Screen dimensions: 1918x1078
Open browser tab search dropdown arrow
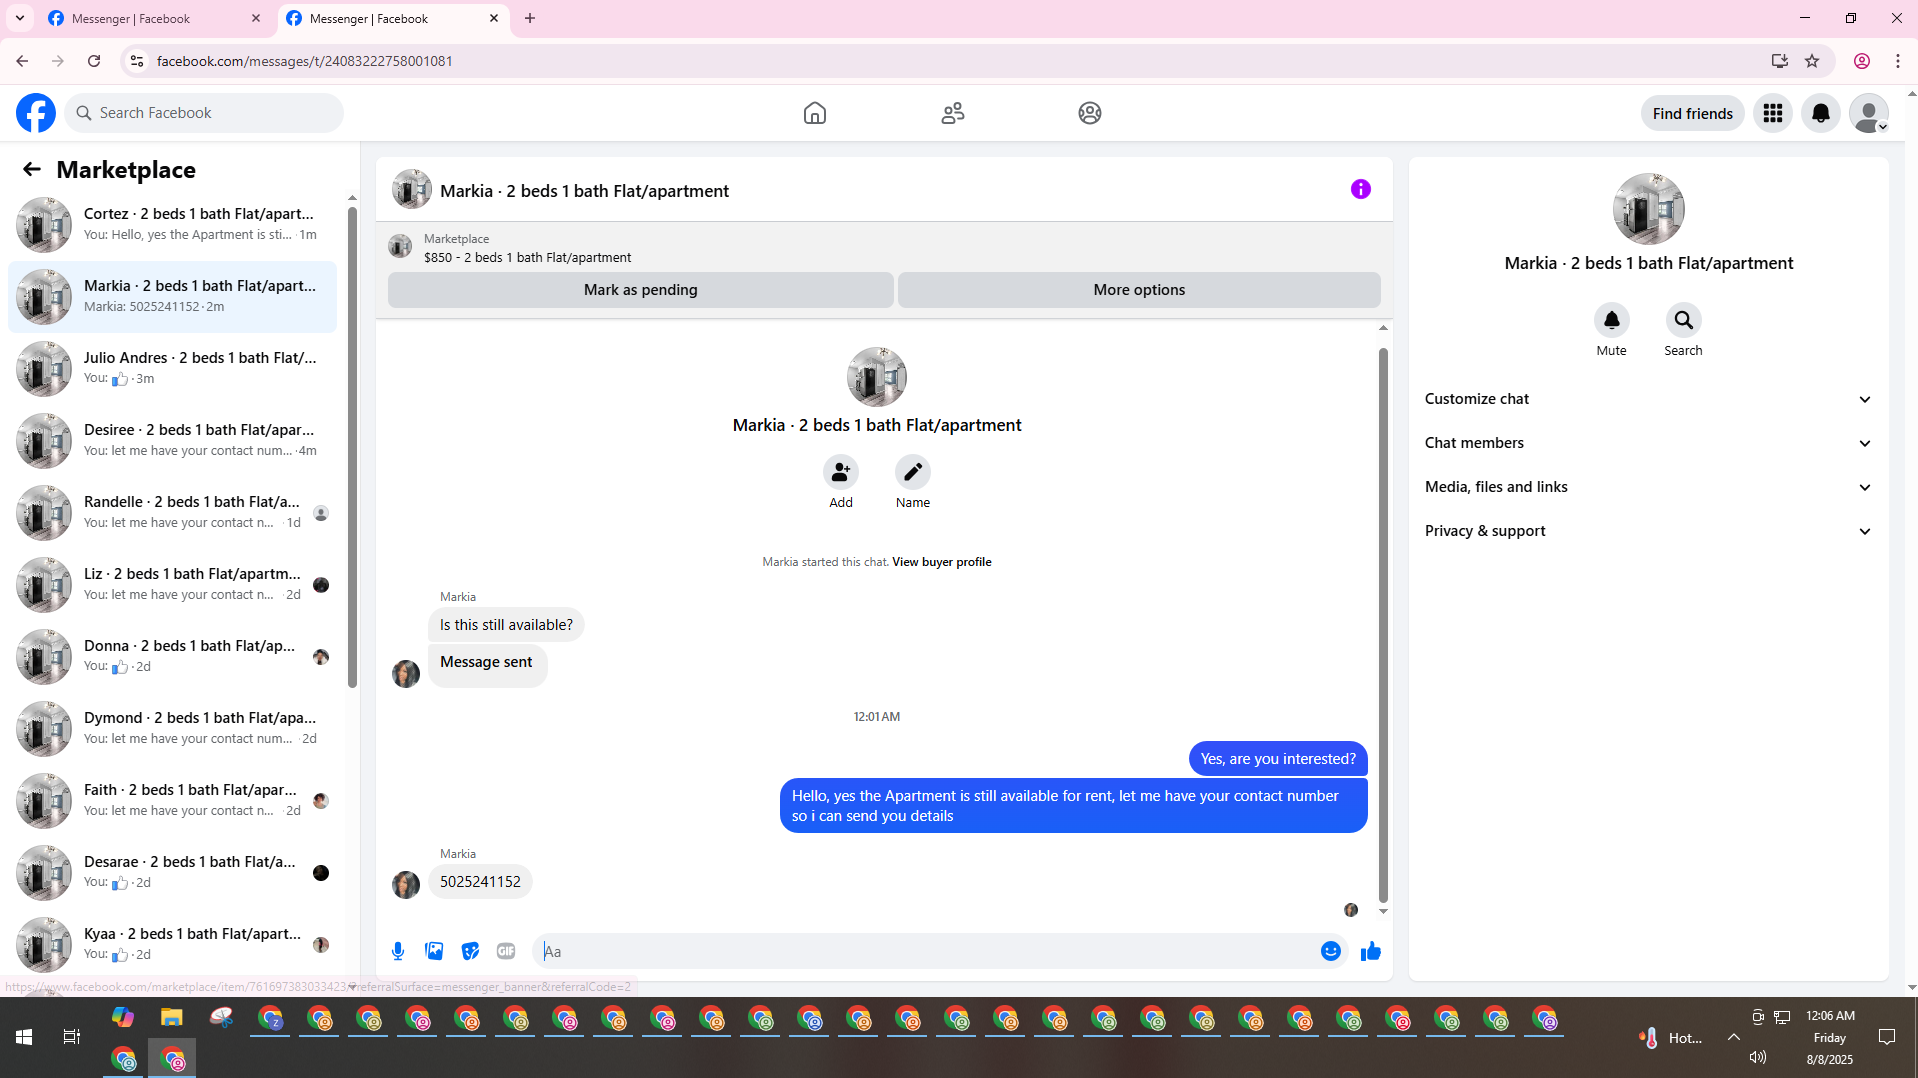pos(20,18)
